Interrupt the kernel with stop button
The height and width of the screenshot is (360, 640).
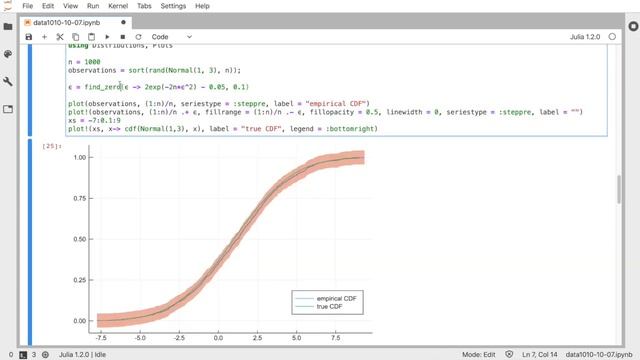click(122, 37)
